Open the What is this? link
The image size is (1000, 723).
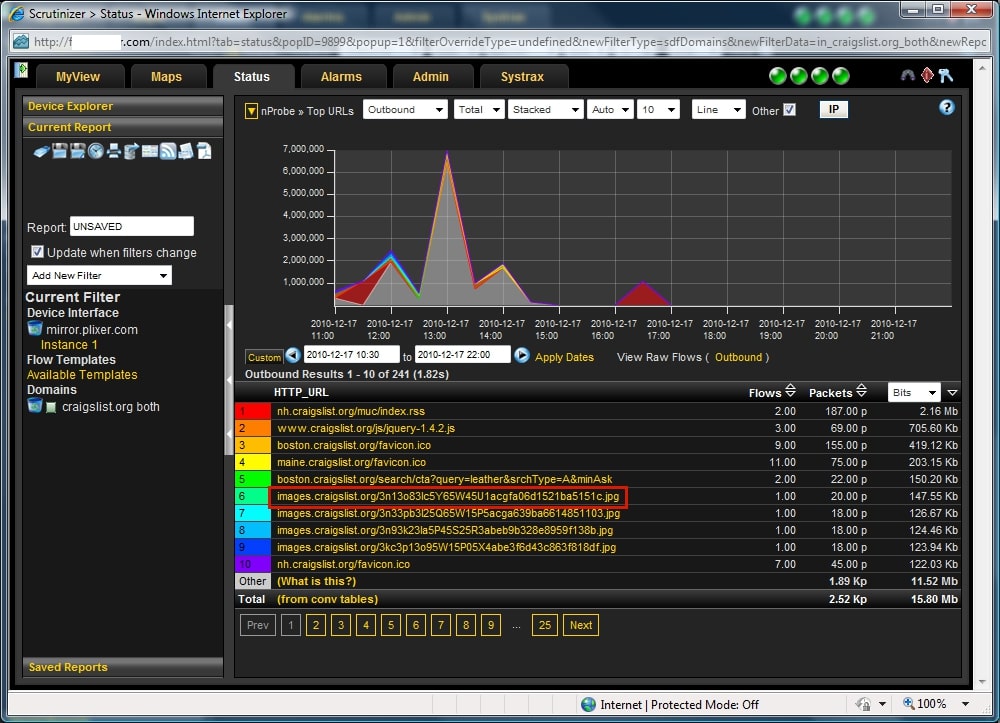pyautogui.click(x=316, y=581)
